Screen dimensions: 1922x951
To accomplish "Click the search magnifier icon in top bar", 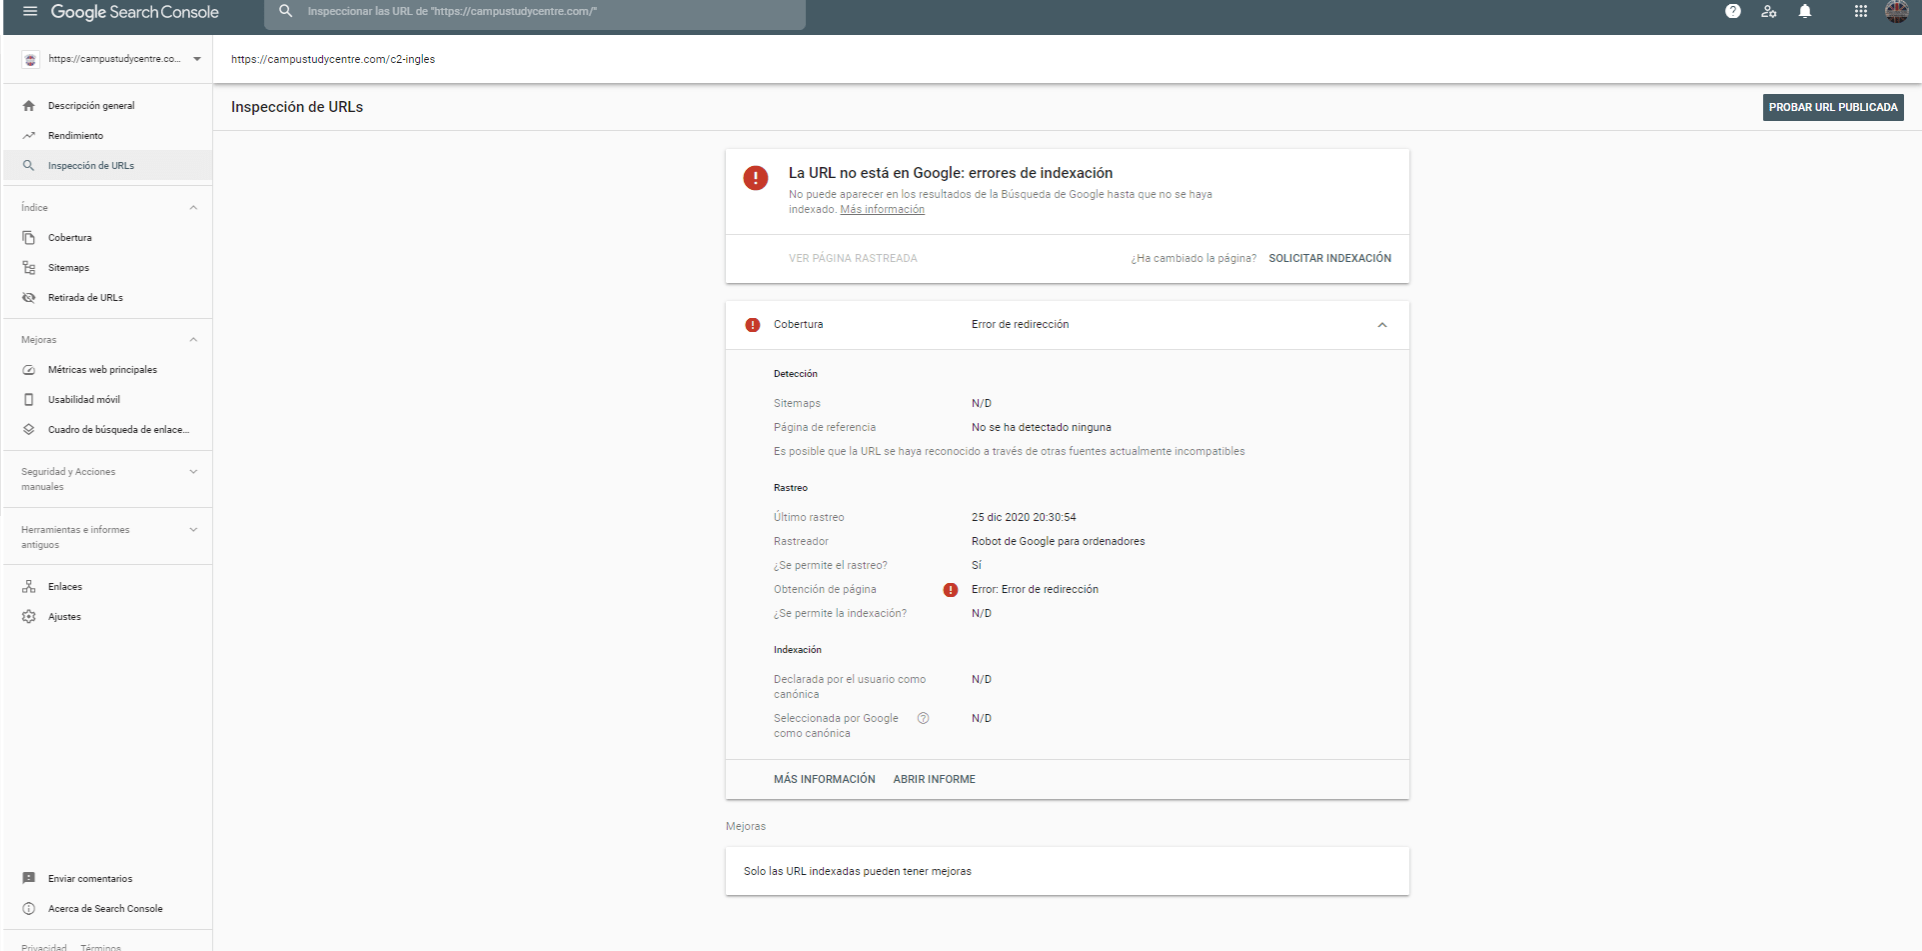I will pos(287,12).
